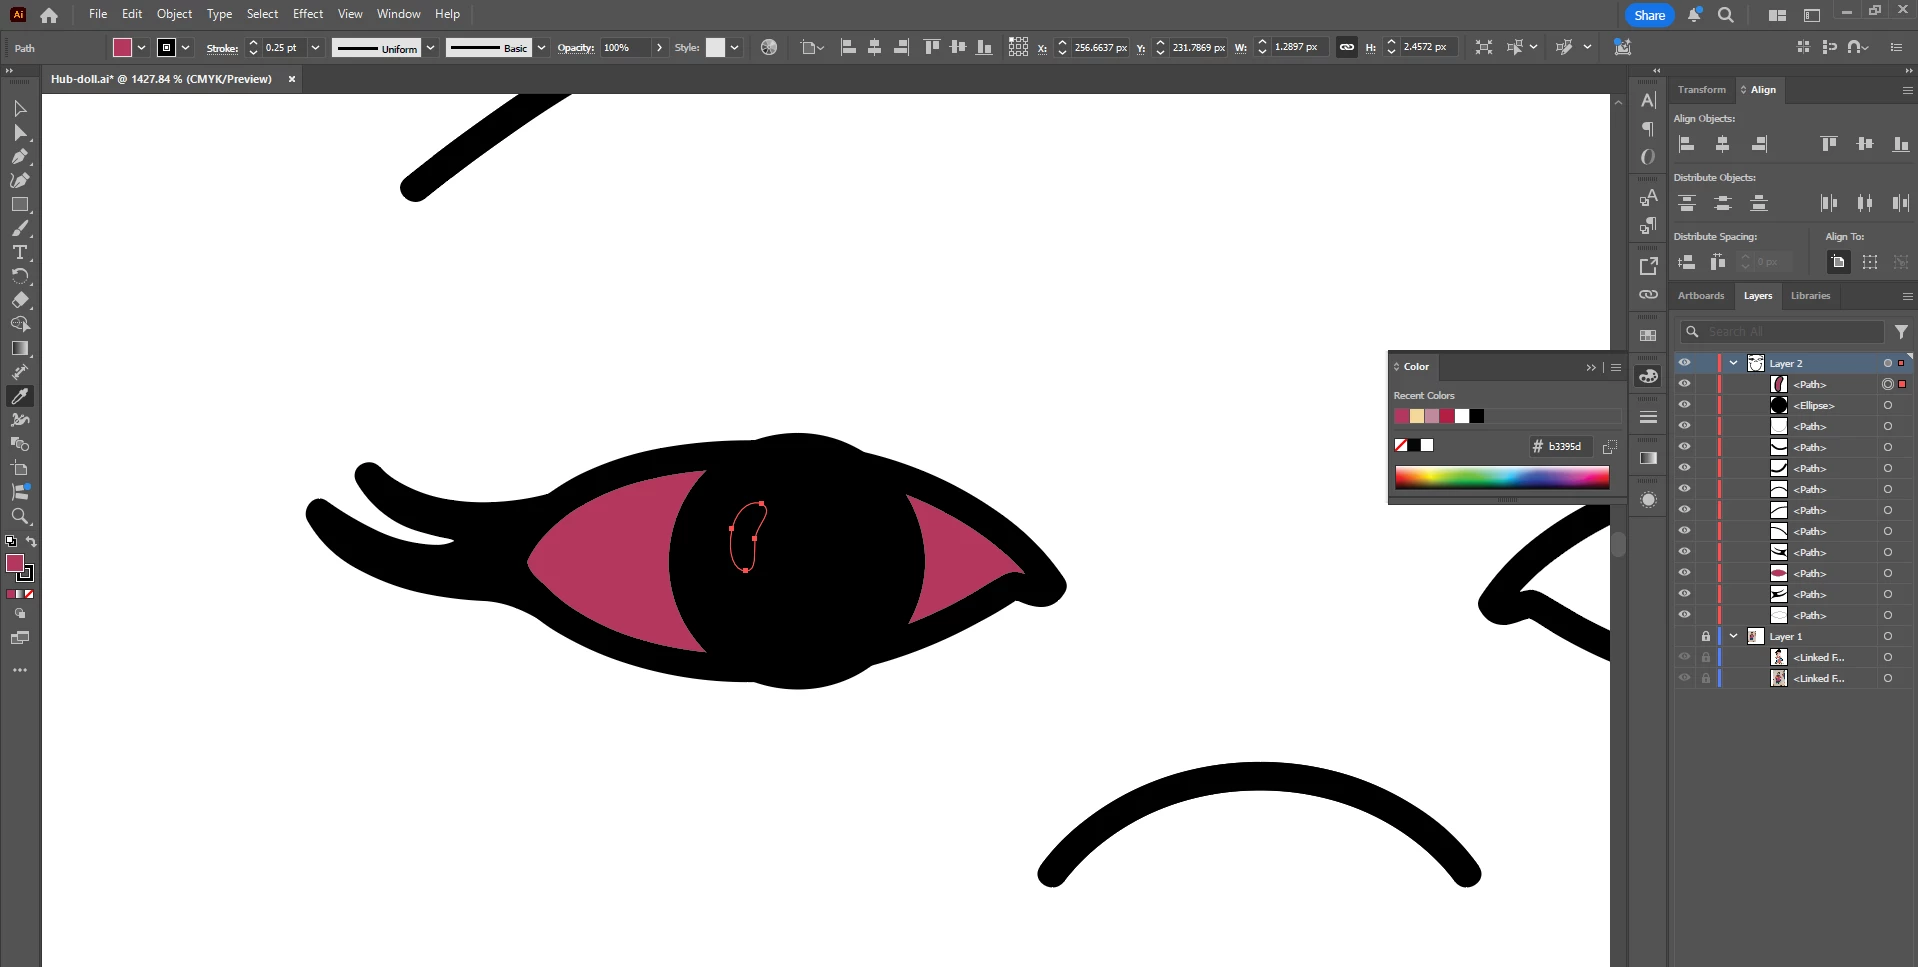Open the Basic brush definition dropdown
The height and width of the screenshot is (967, 1918).
(x=541, y=47)
